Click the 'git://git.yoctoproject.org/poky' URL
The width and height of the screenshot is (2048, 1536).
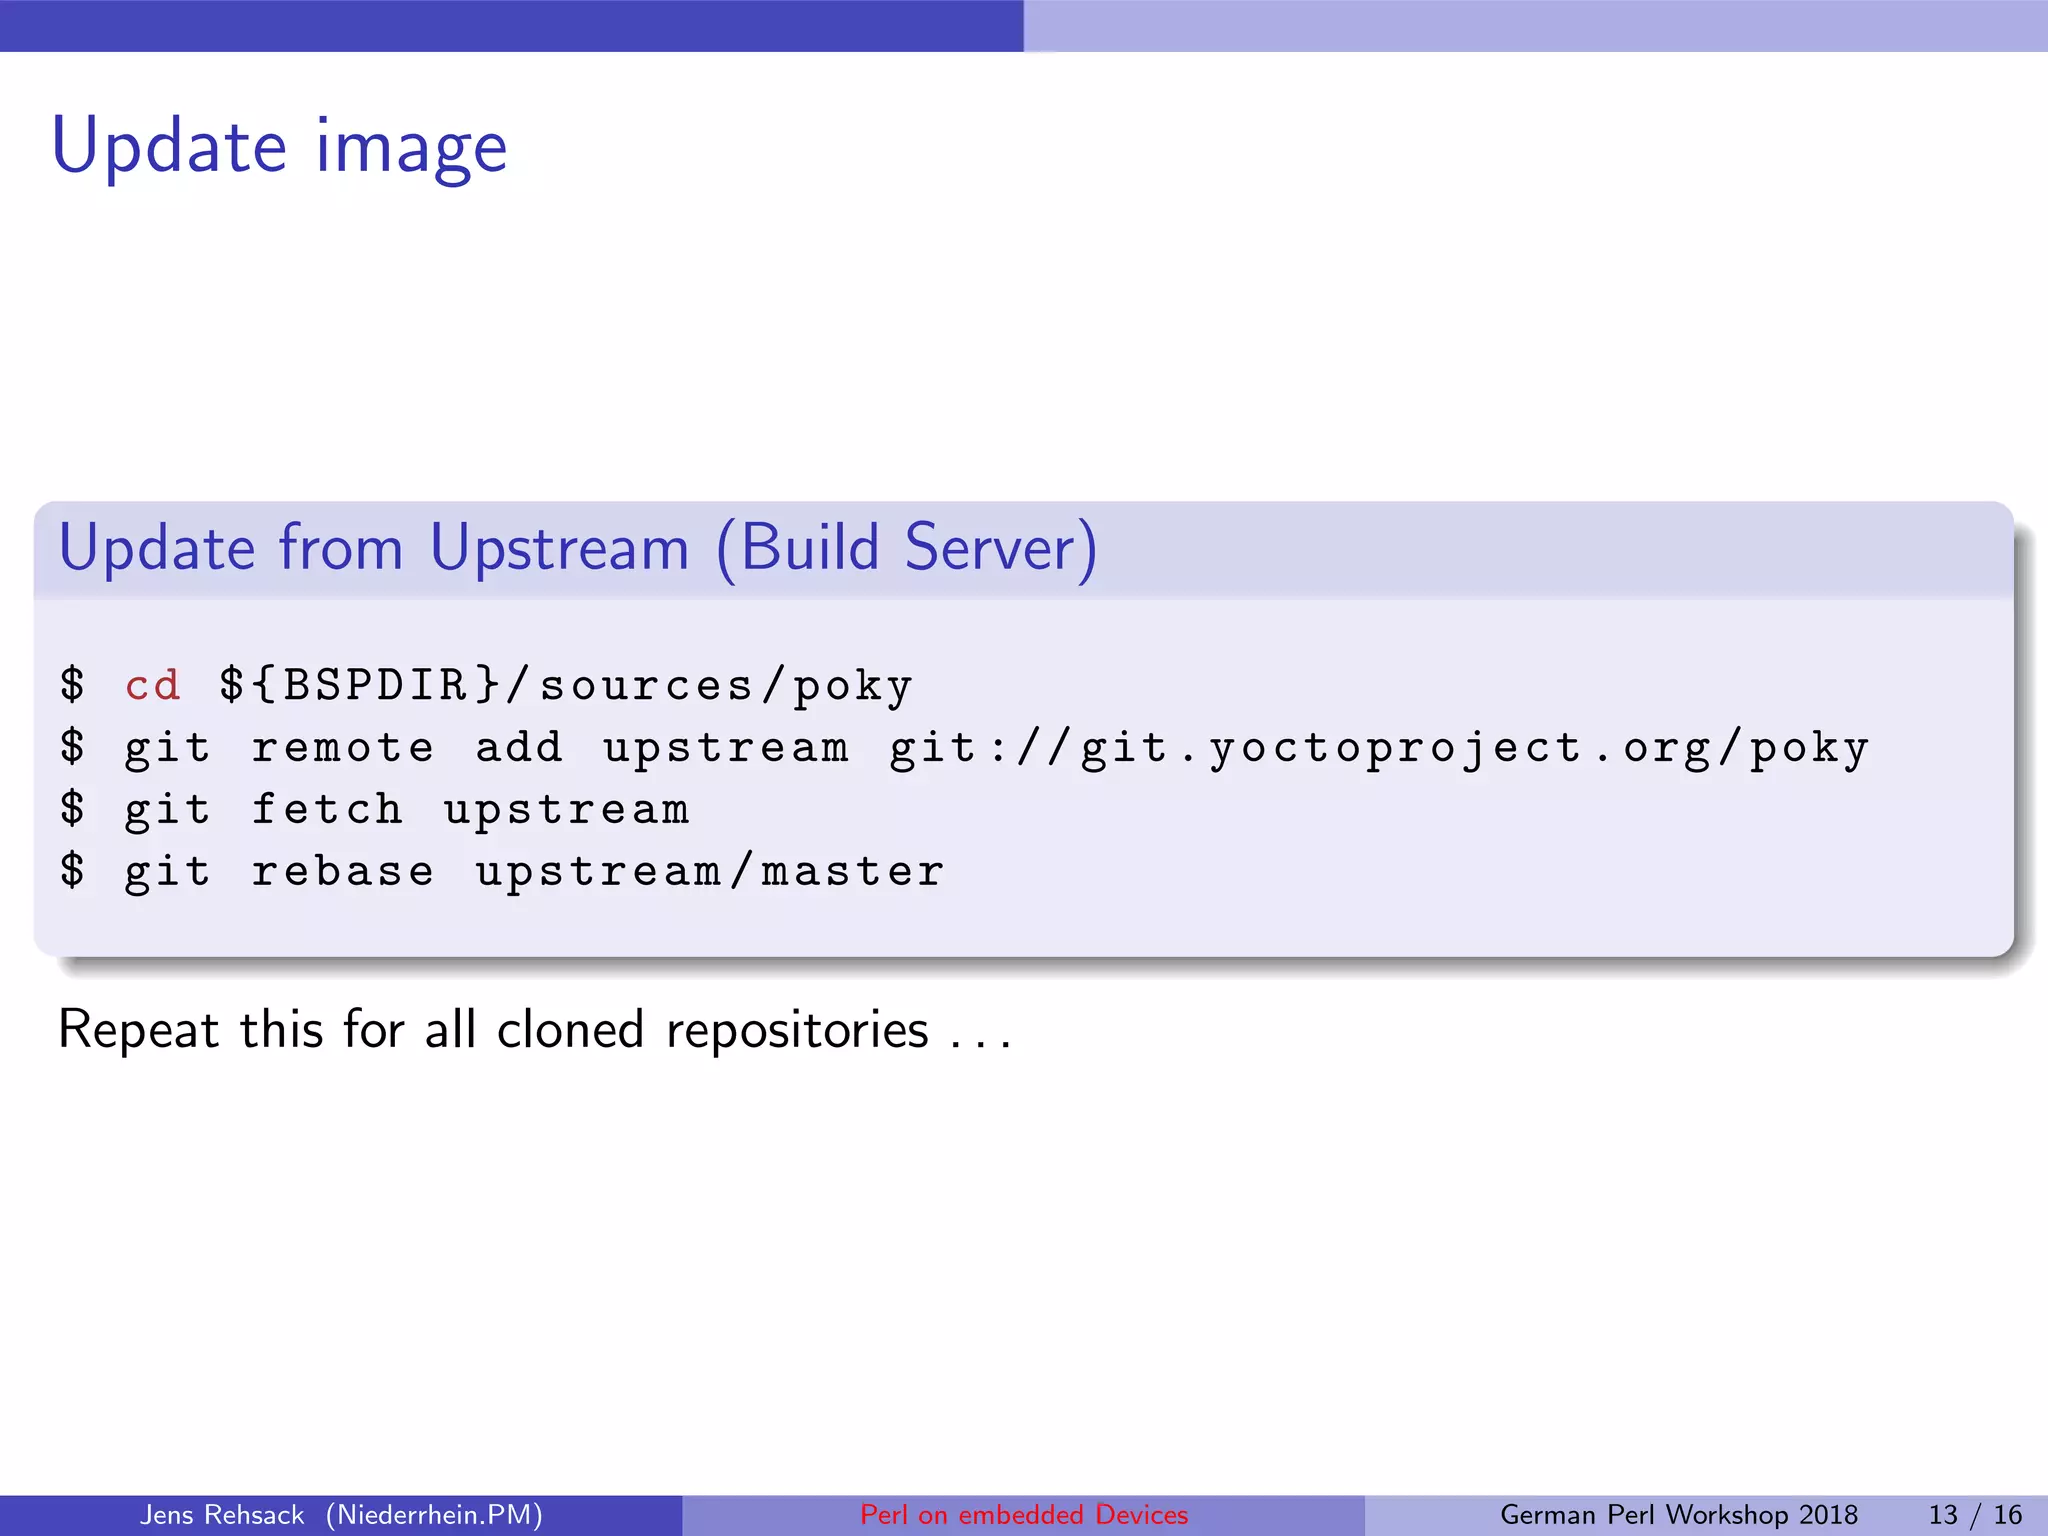1379,748
